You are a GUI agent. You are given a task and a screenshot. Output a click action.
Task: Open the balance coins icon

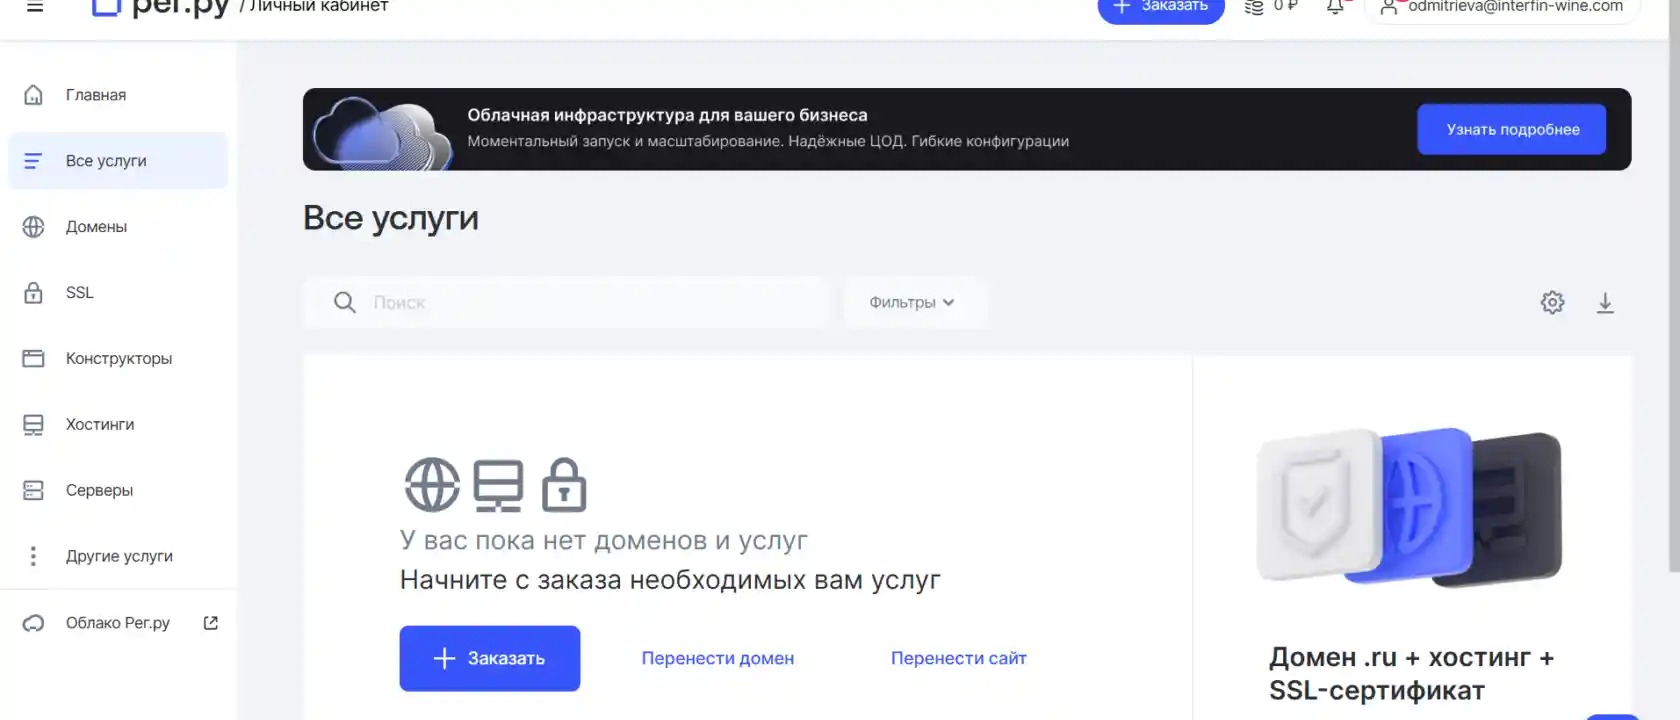(x=1254, y=6)
